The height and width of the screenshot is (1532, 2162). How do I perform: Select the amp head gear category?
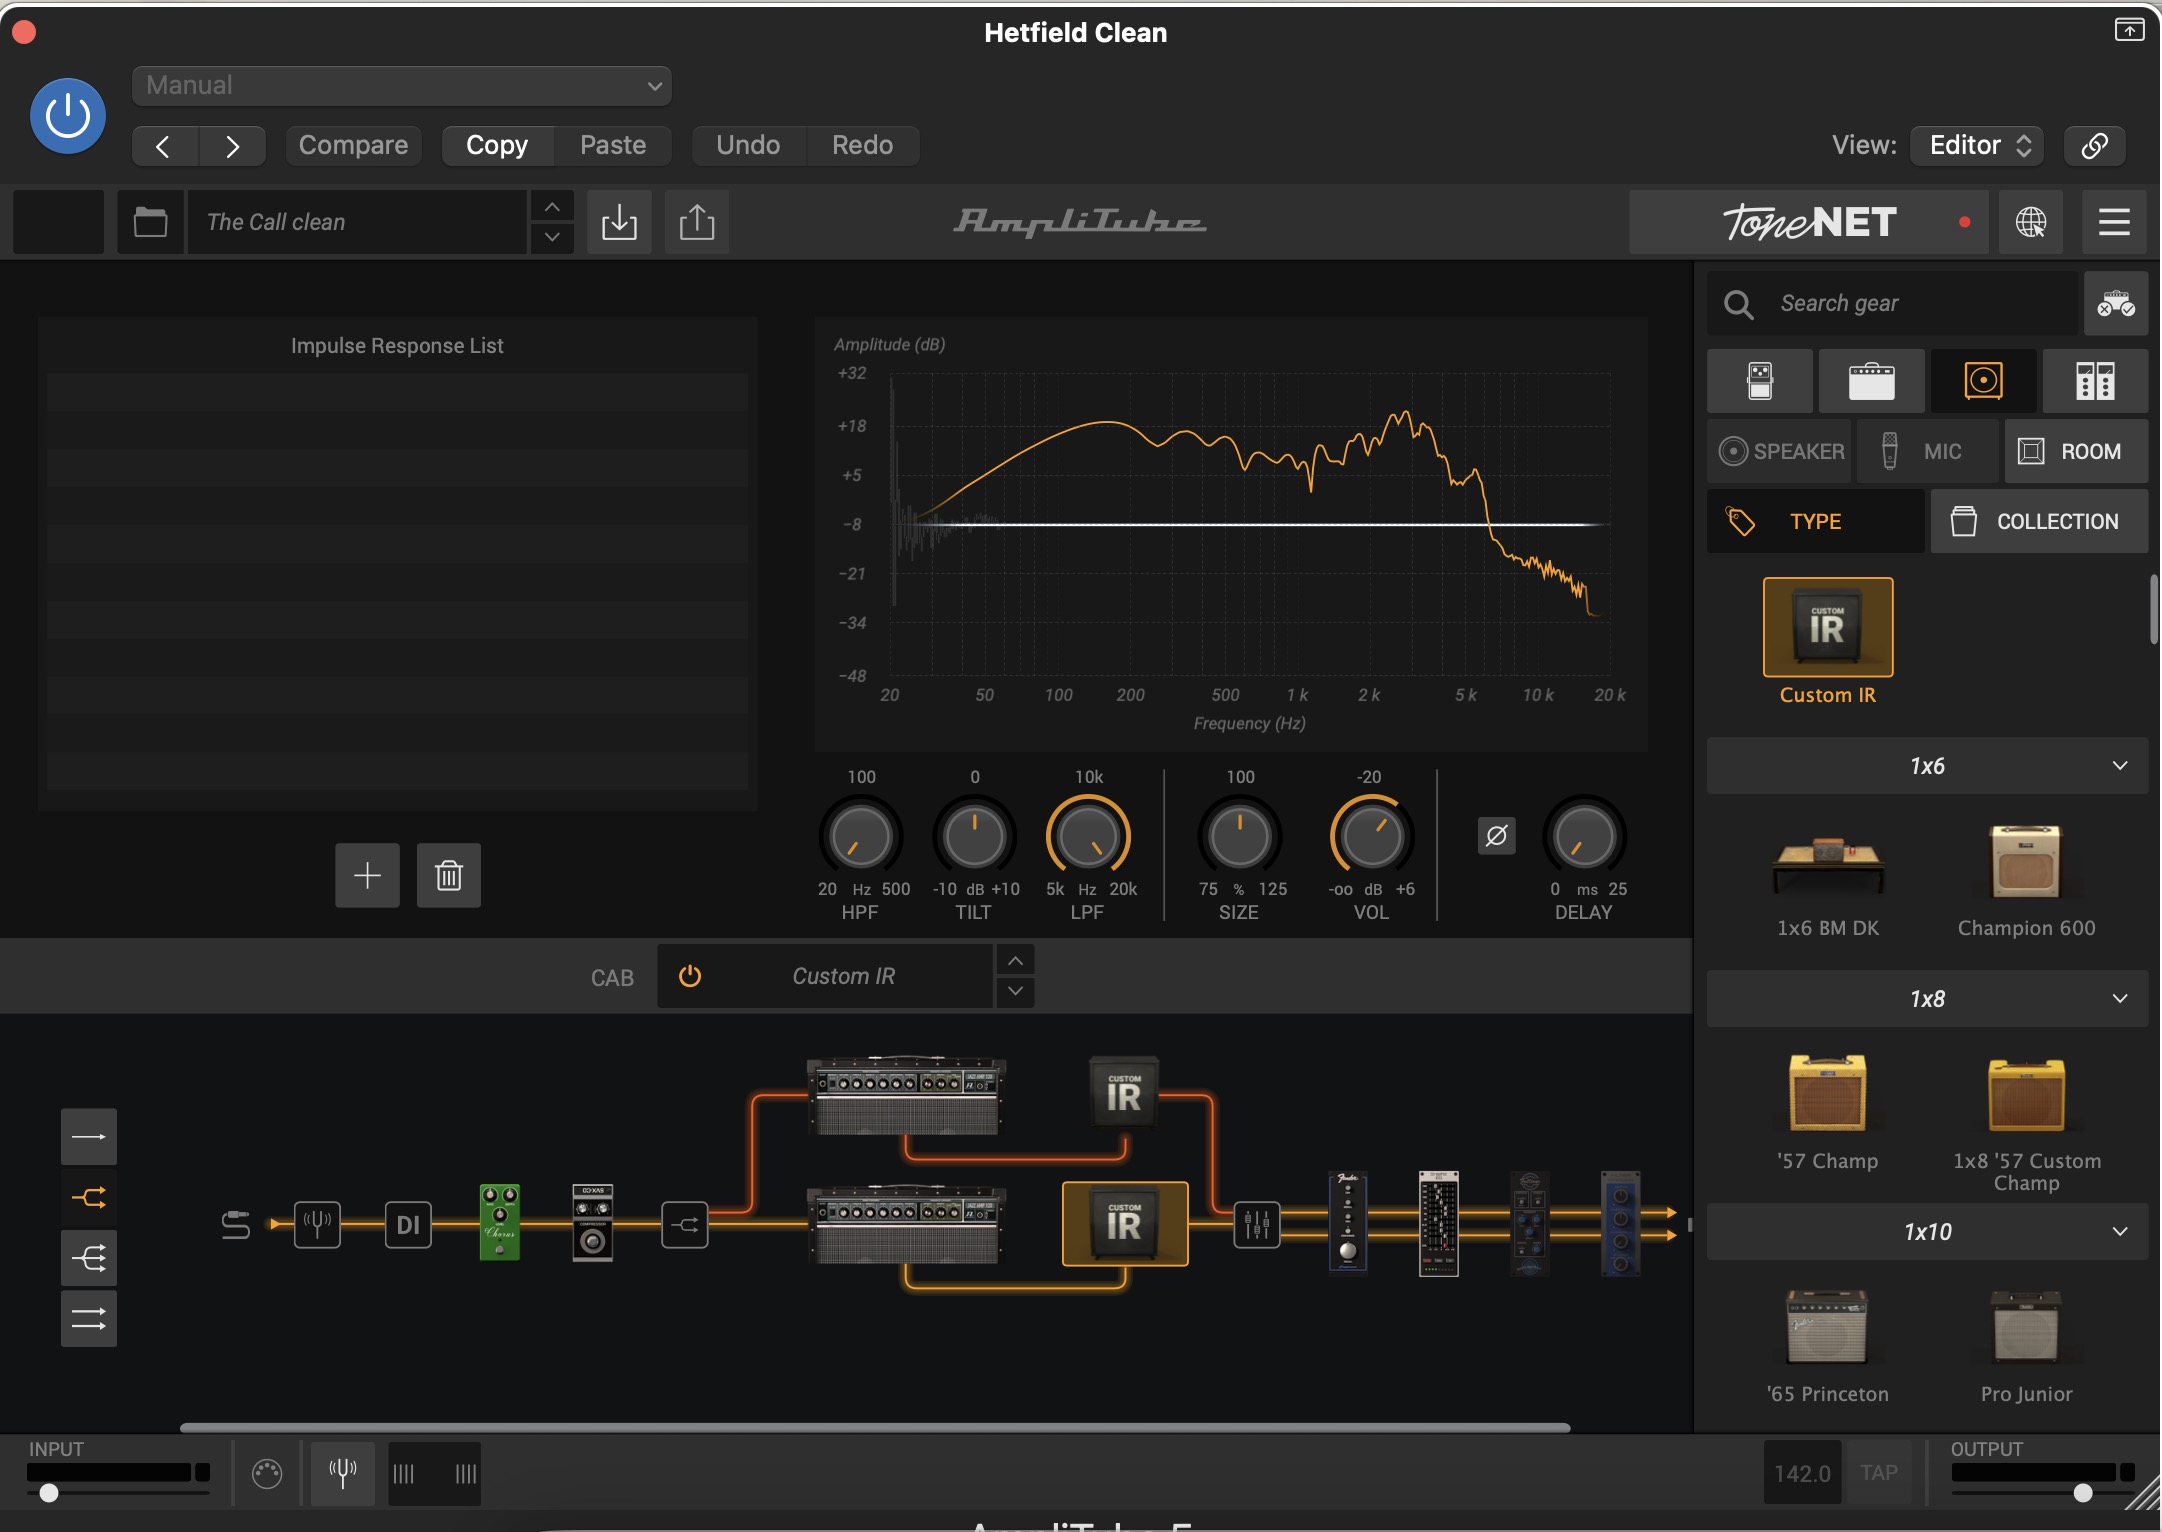(x=1872, y=381)
